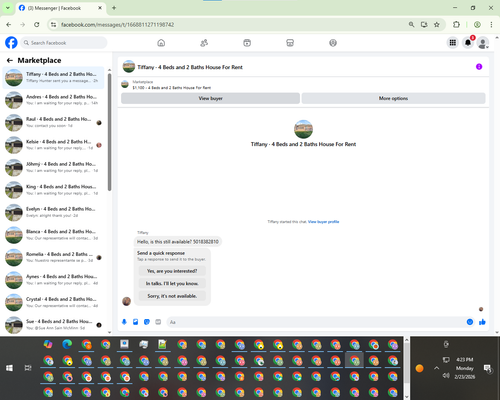
Task: Send quick reply 'Yes, are you interested?'
Action: click(172, 271)
